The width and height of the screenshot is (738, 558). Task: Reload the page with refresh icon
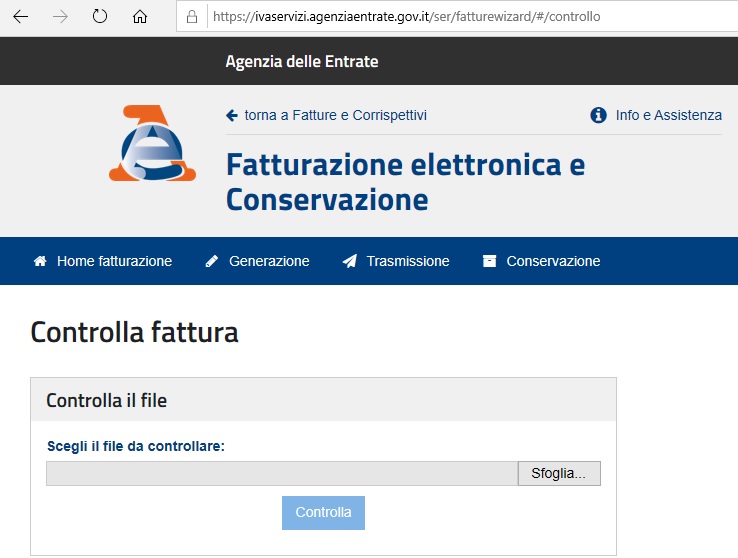click(x=100, y=16)
